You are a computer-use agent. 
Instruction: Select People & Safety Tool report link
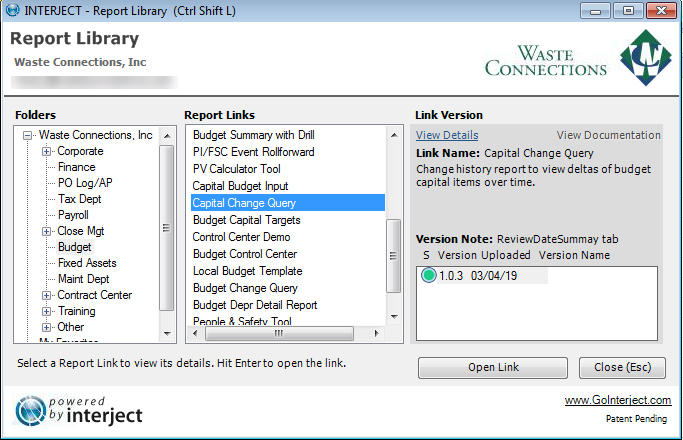tap(242, 321)
